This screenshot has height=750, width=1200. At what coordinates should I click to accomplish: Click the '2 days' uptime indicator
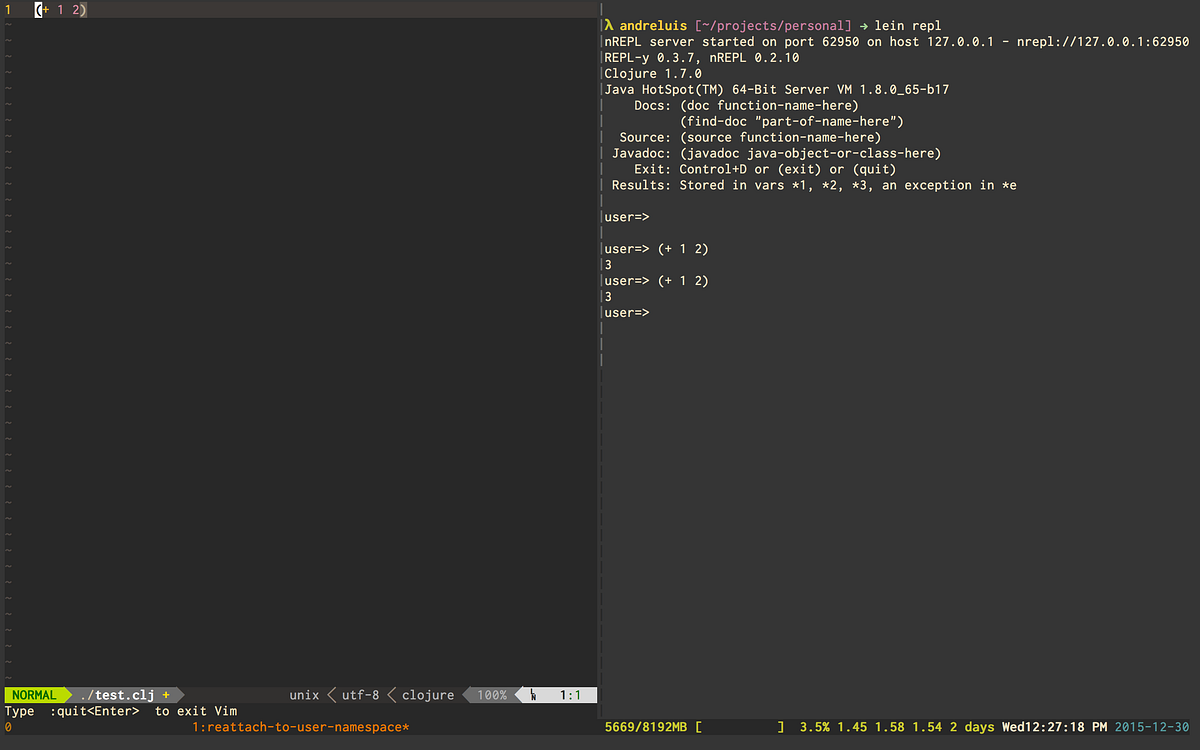point(972,727)
